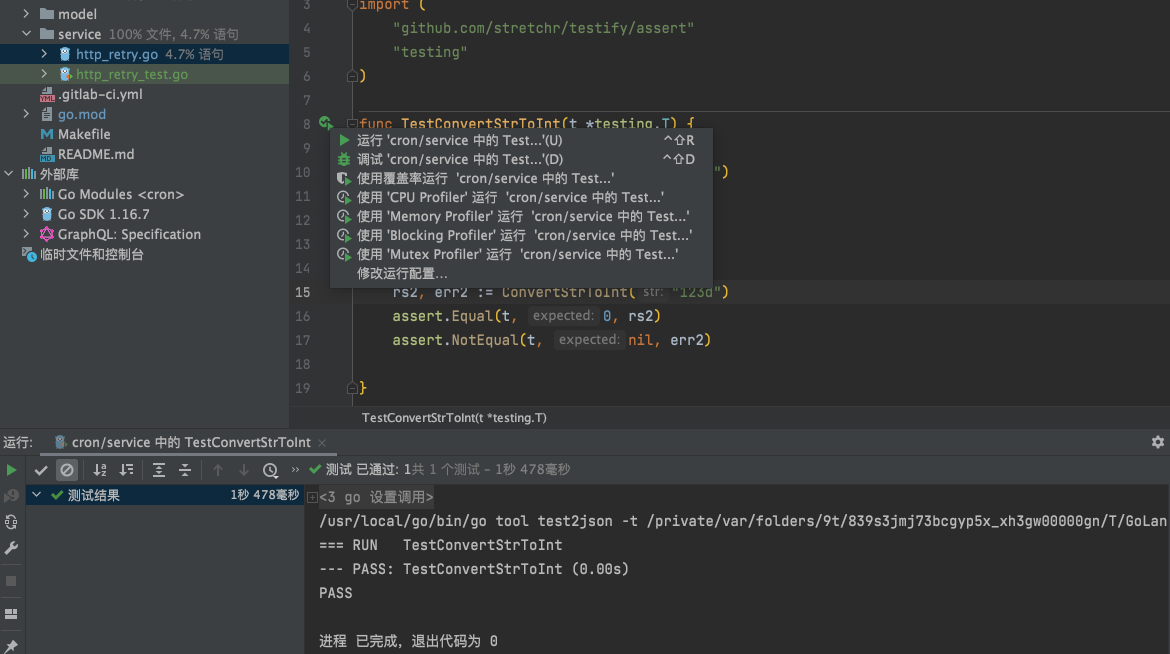Collapse all test results
Viewport: 1170px width, 654px height.
[185, 470]
